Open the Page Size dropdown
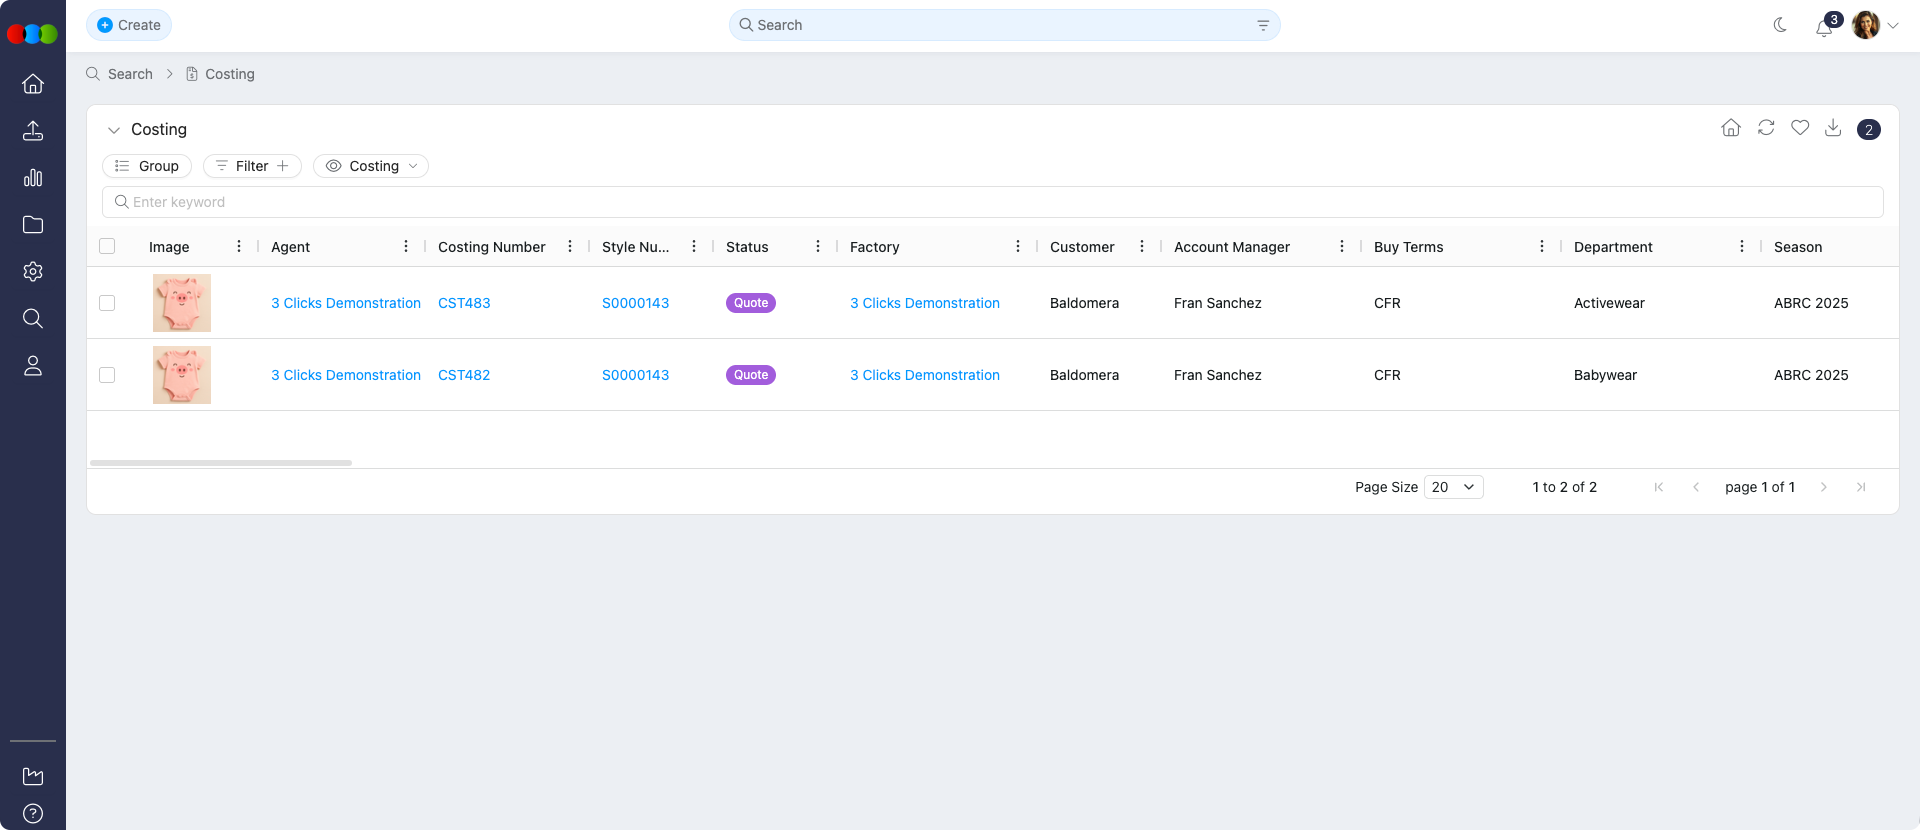 coord(1453,487)
